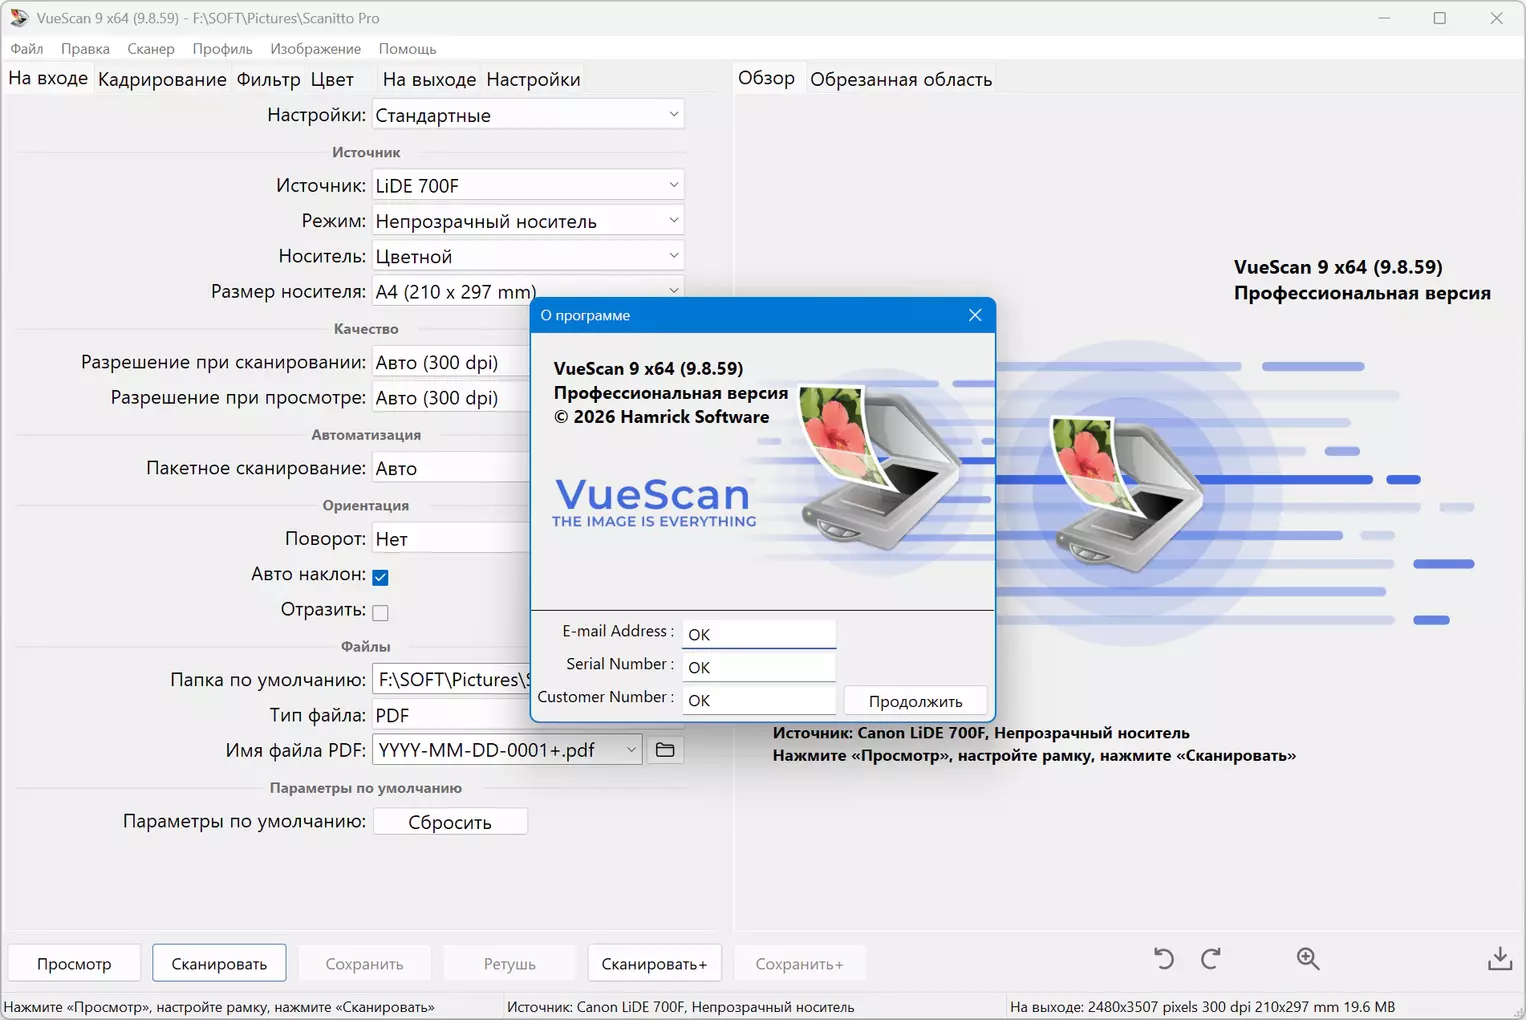Expand the «Носитель» Цветной dropdown
Image resolution: width=1526 pixels, height=1020 pixels.
point(528,256)
